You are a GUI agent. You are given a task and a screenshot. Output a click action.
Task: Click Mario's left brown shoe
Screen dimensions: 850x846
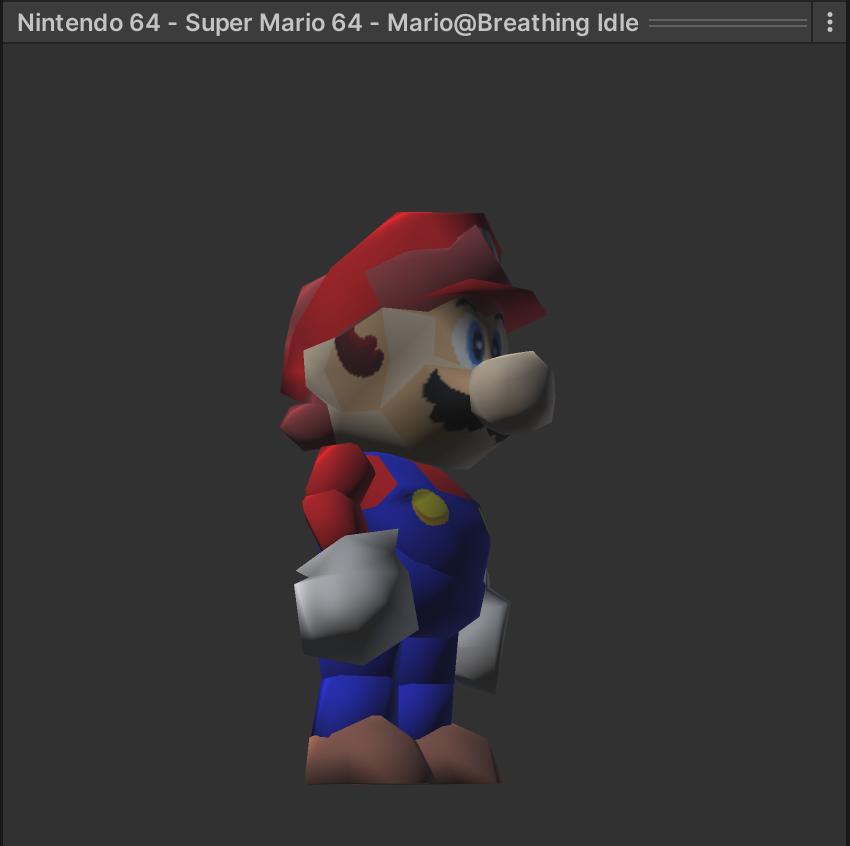(x=360, y=755)
